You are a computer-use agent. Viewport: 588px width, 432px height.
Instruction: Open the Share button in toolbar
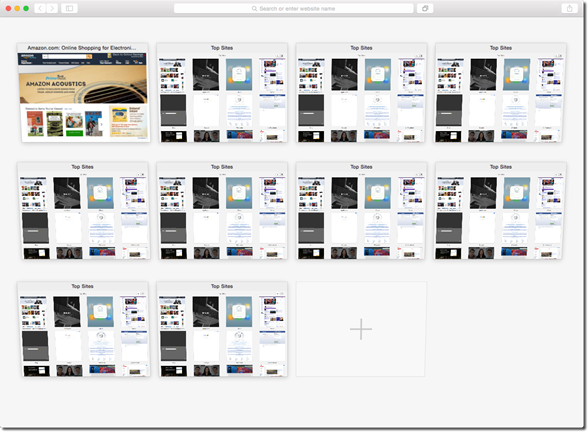(x=569, y=8)
